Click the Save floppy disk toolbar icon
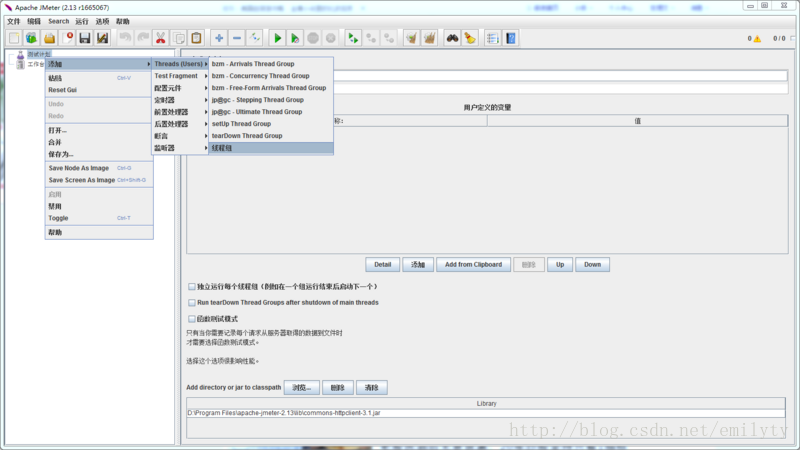The image size is (800, 450). tap(85, 38)
